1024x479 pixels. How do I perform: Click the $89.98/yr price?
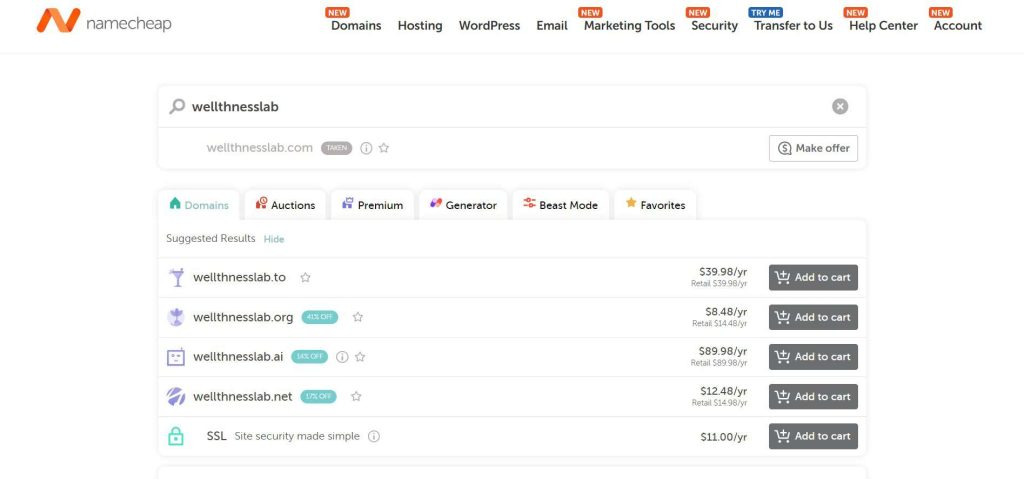pos(723,351)
